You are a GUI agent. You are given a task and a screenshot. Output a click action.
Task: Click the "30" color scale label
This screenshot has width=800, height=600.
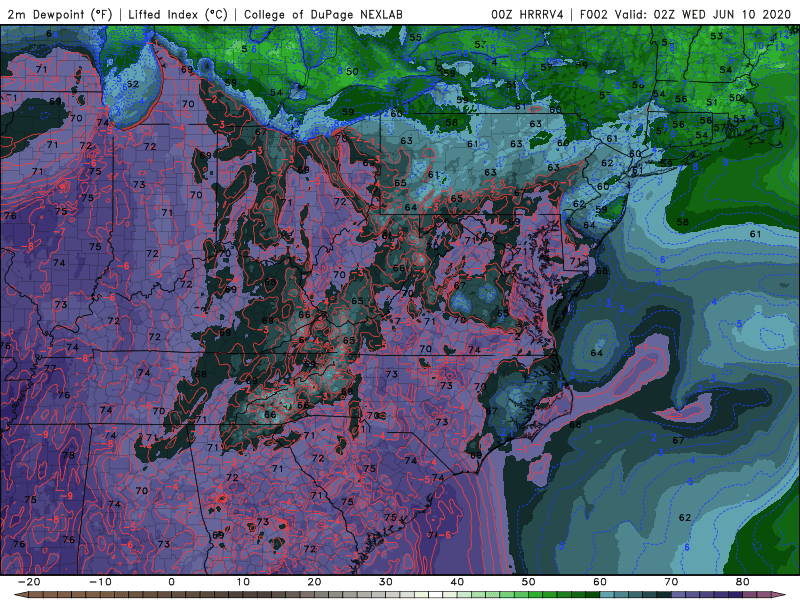tap(386, 582)
